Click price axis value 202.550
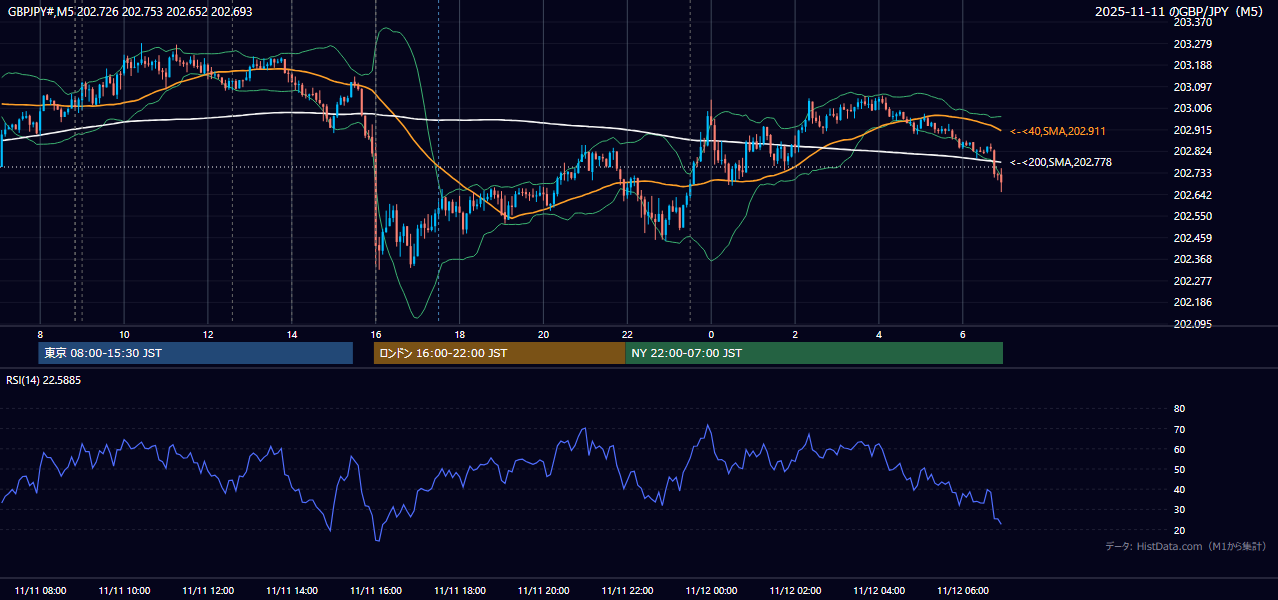The height and width of the screenshot is (600, 1278). (1193, 216)
